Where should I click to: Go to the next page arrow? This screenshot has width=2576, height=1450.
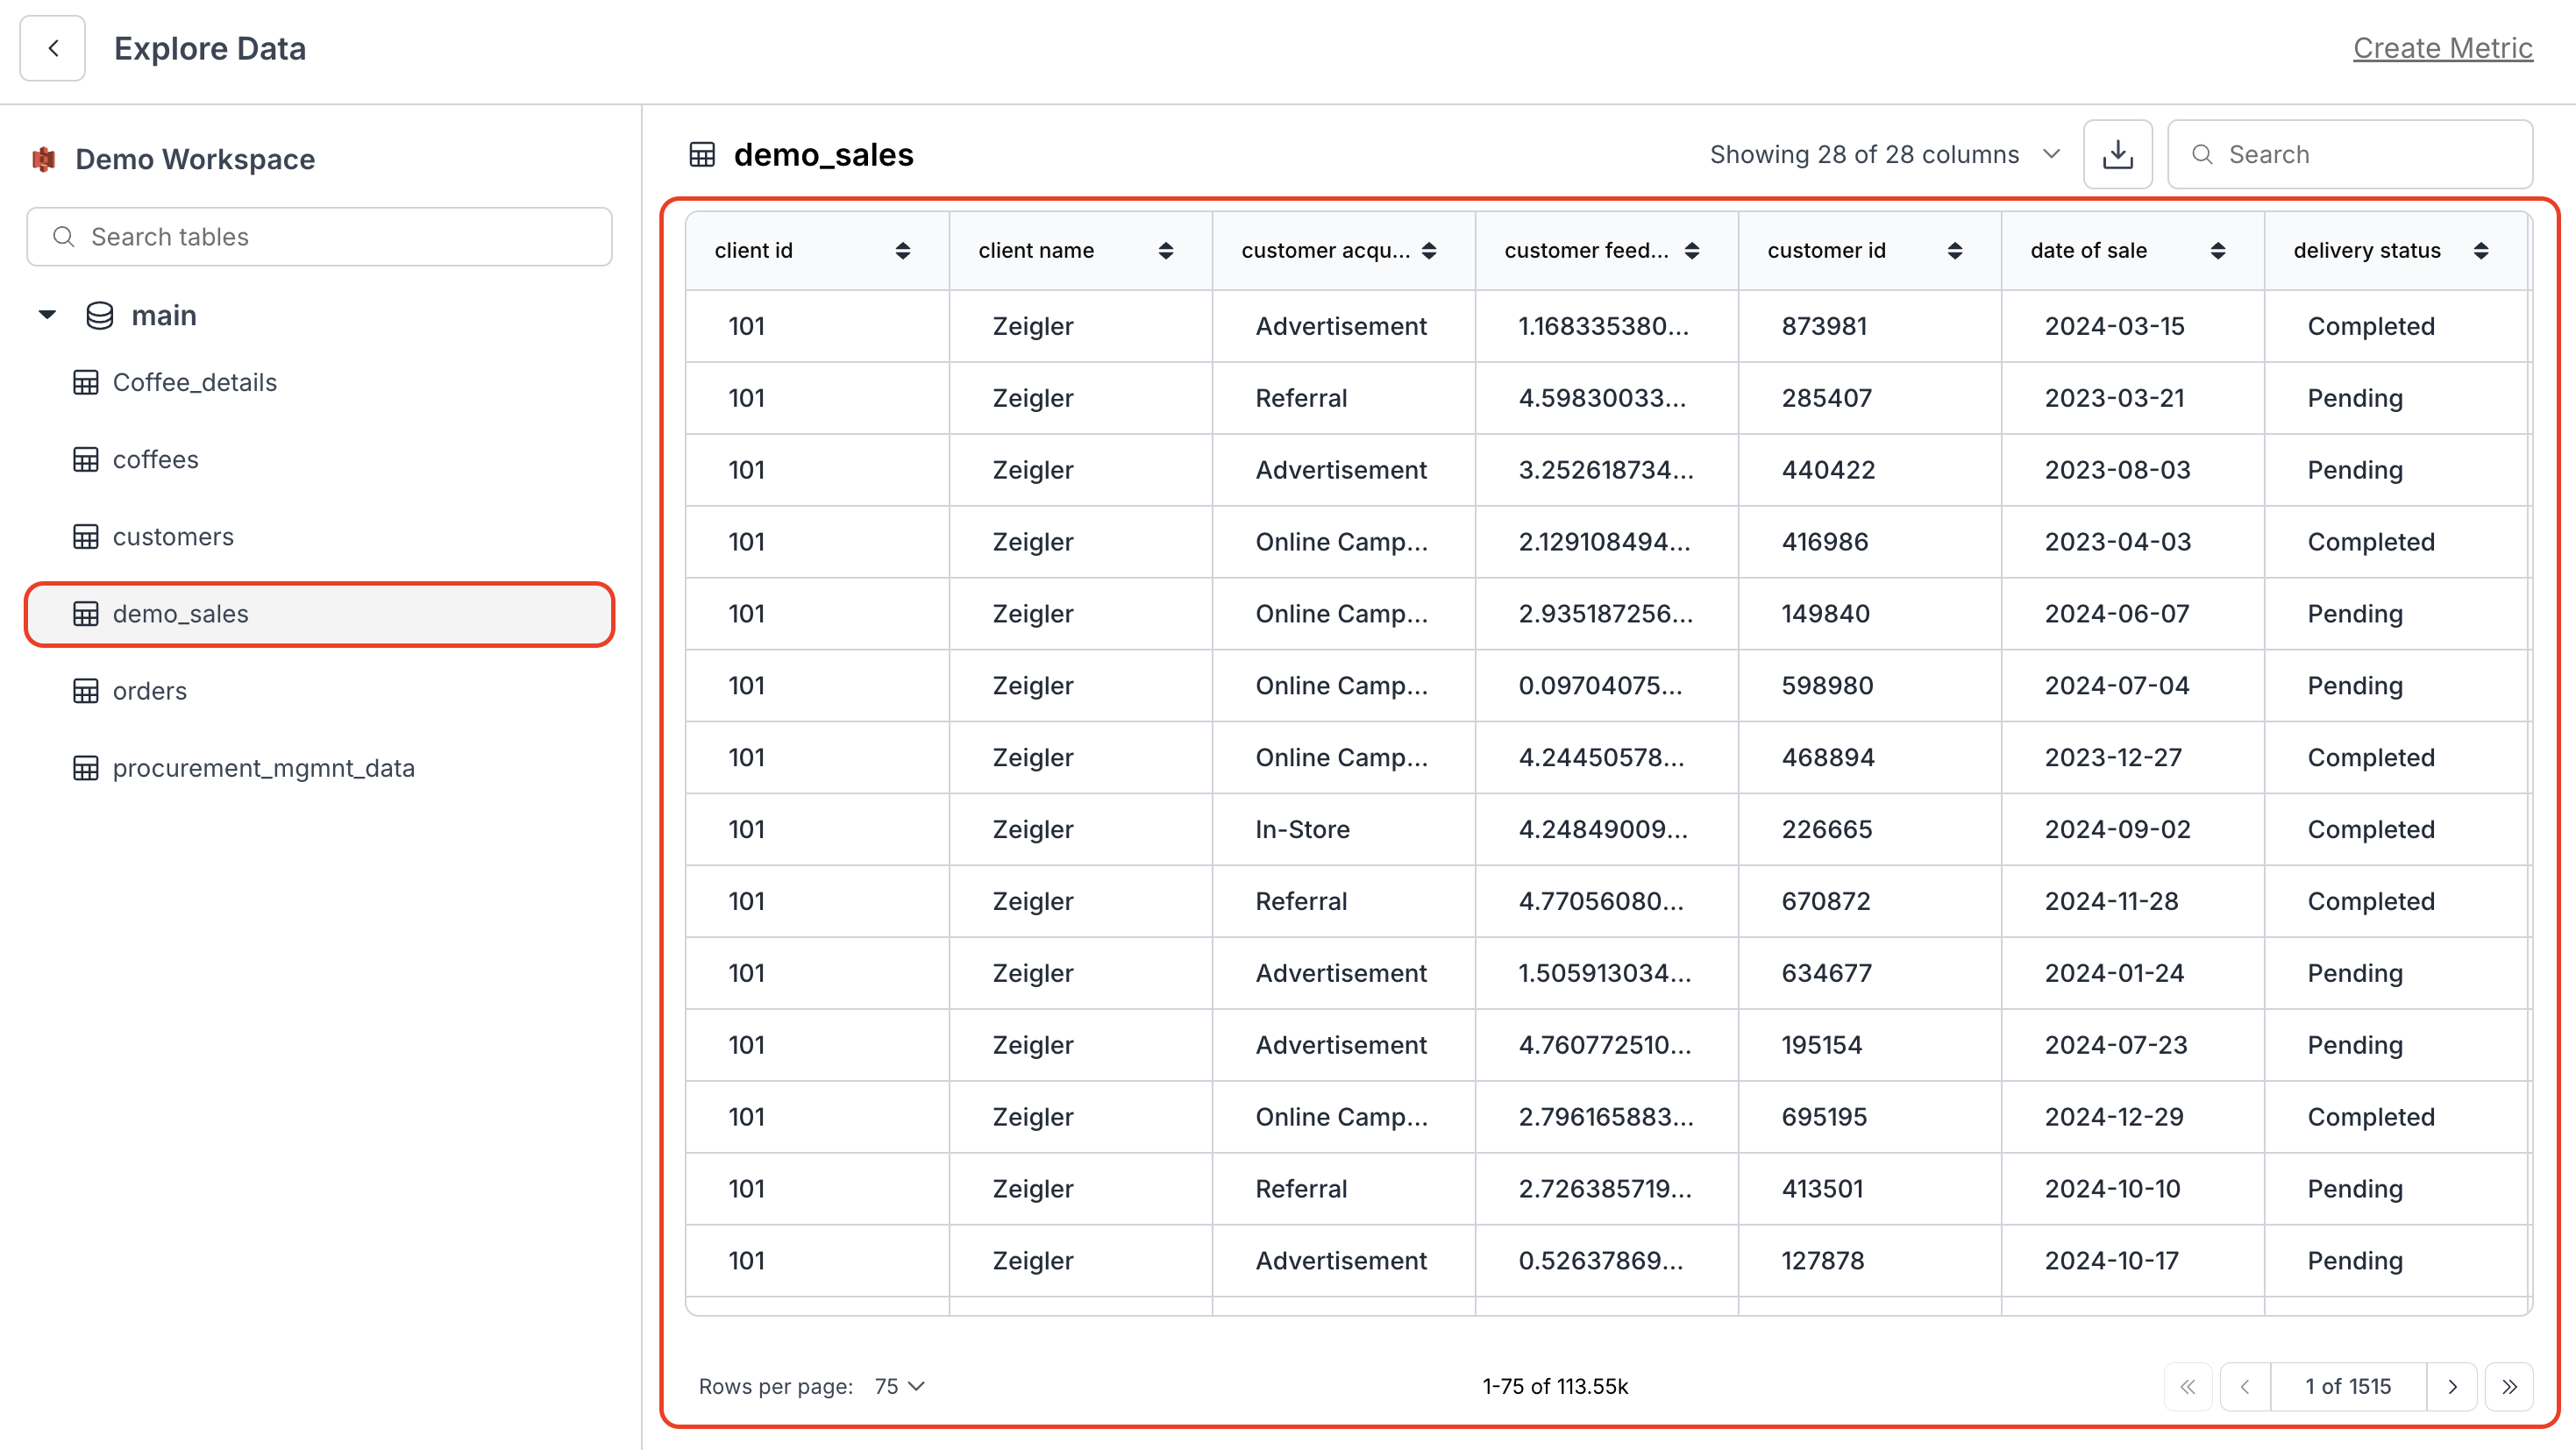[2452, 1386]
